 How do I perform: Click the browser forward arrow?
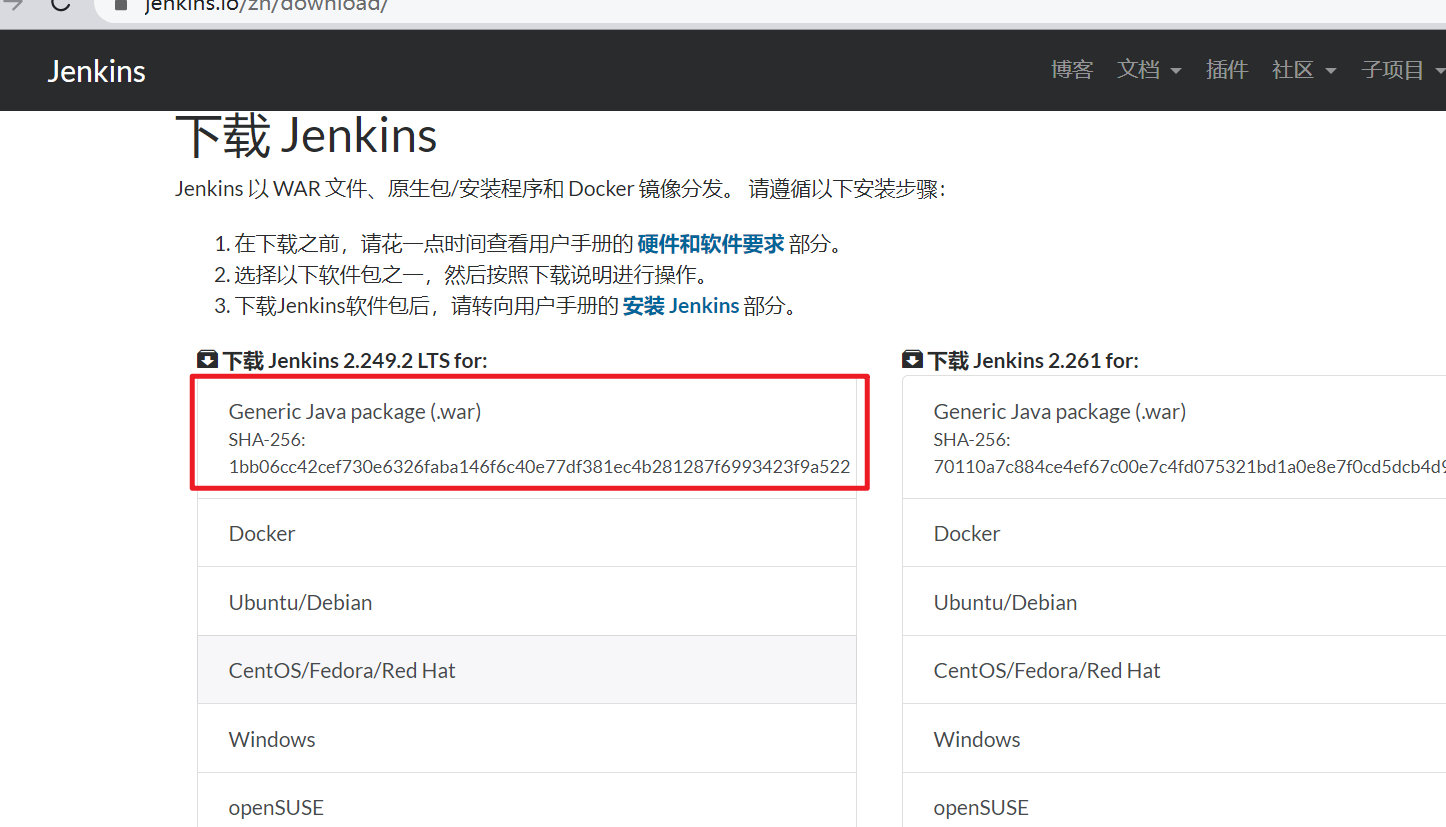click(x=12, y=5)
